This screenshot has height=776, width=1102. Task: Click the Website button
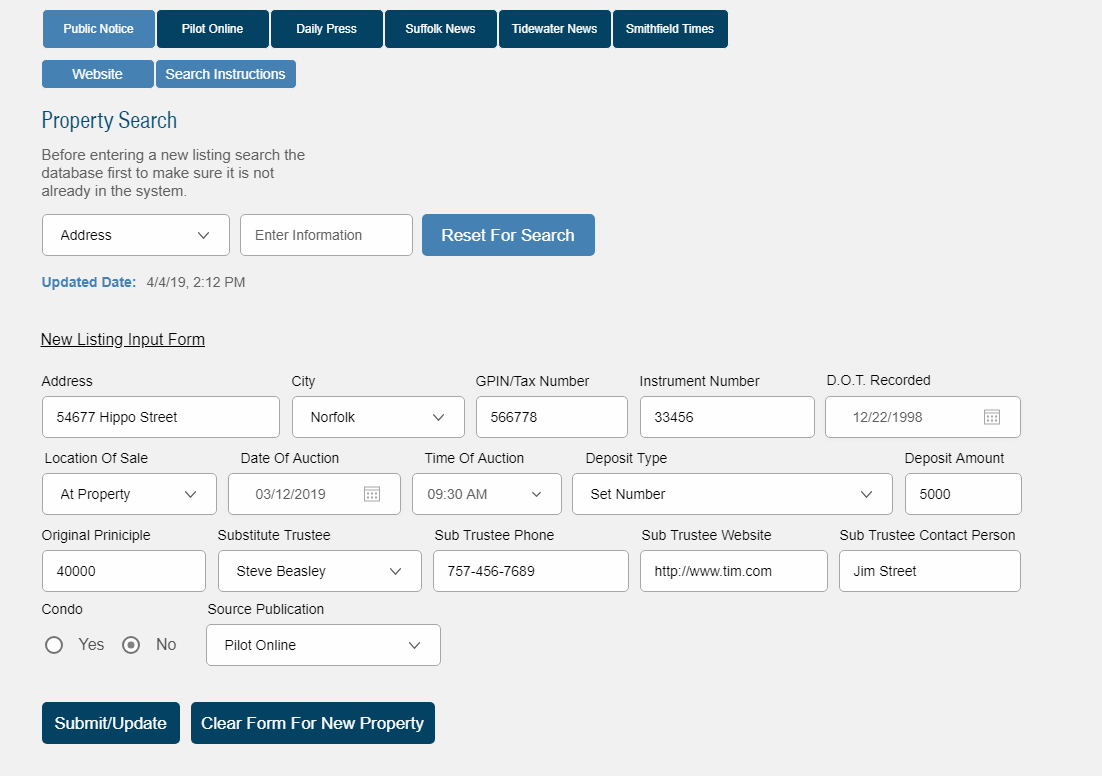tap(98, 74)
